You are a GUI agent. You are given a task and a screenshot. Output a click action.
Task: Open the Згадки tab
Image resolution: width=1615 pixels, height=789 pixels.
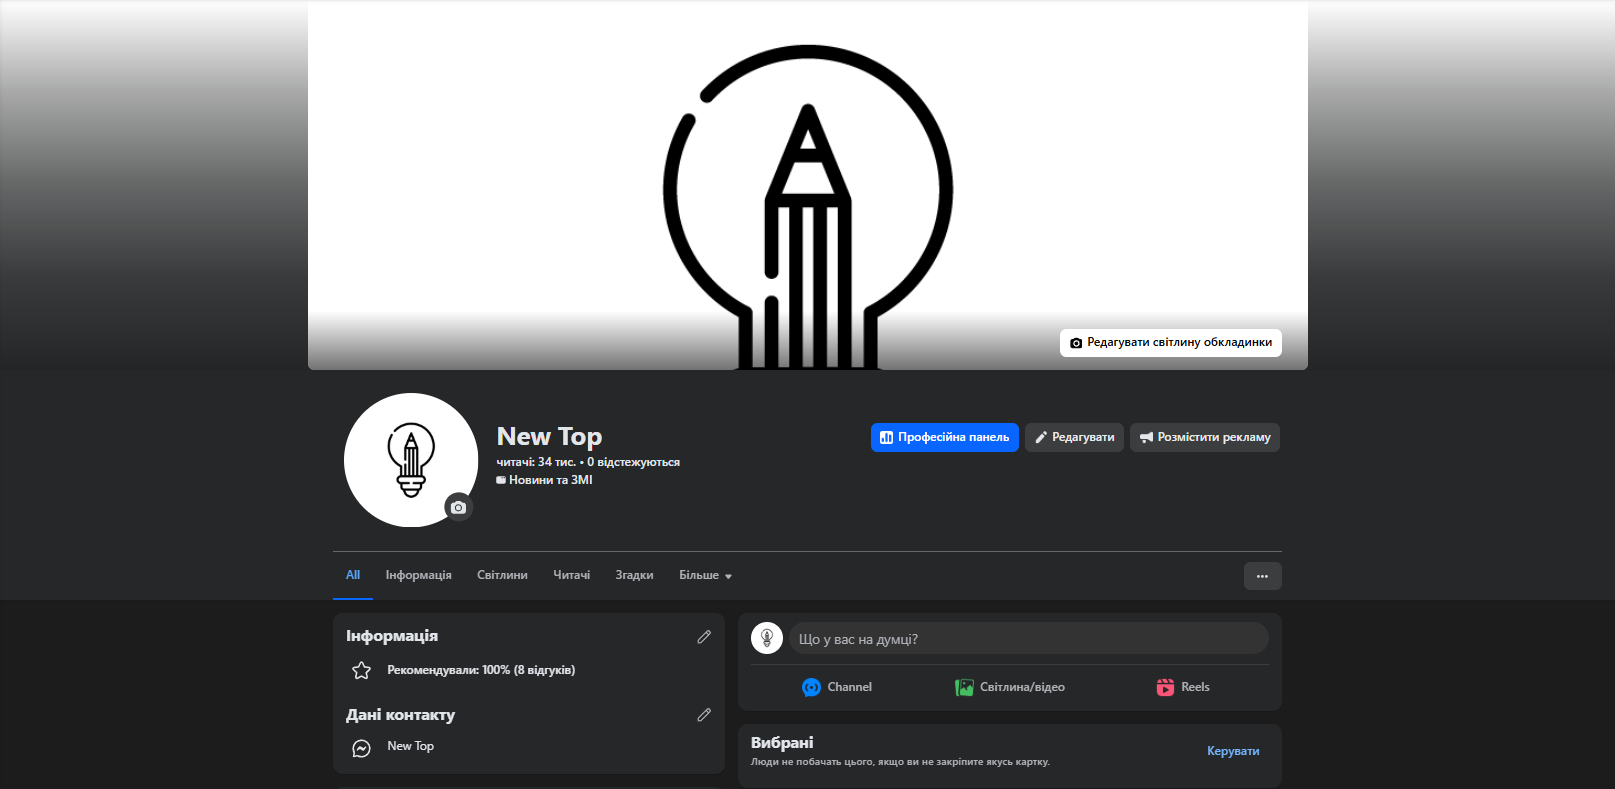tap(634, 576)
